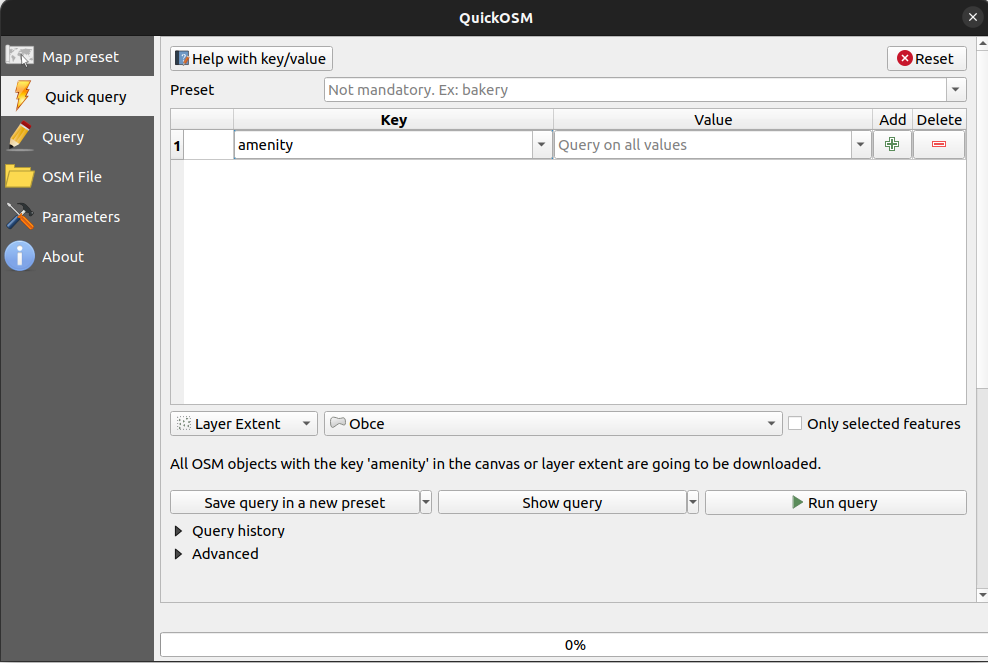The height and width of the screenshot is (663, 988).
Task: Click the vertical scrollbar down arrow
Action: click(982, 594)
